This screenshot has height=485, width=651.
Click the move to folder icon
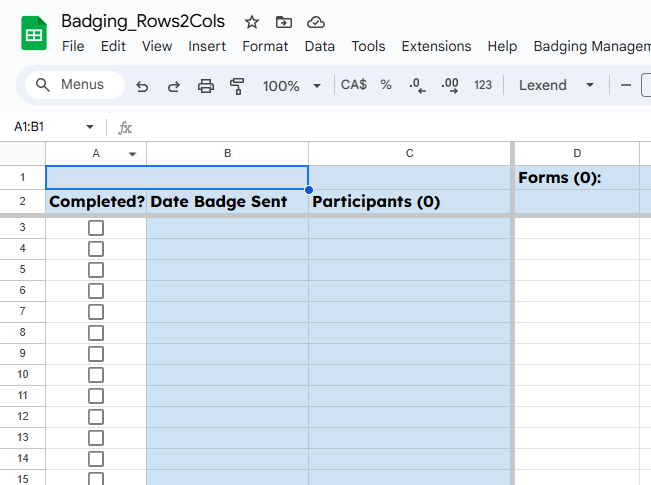pyautogui.click(x=284, y=22)
